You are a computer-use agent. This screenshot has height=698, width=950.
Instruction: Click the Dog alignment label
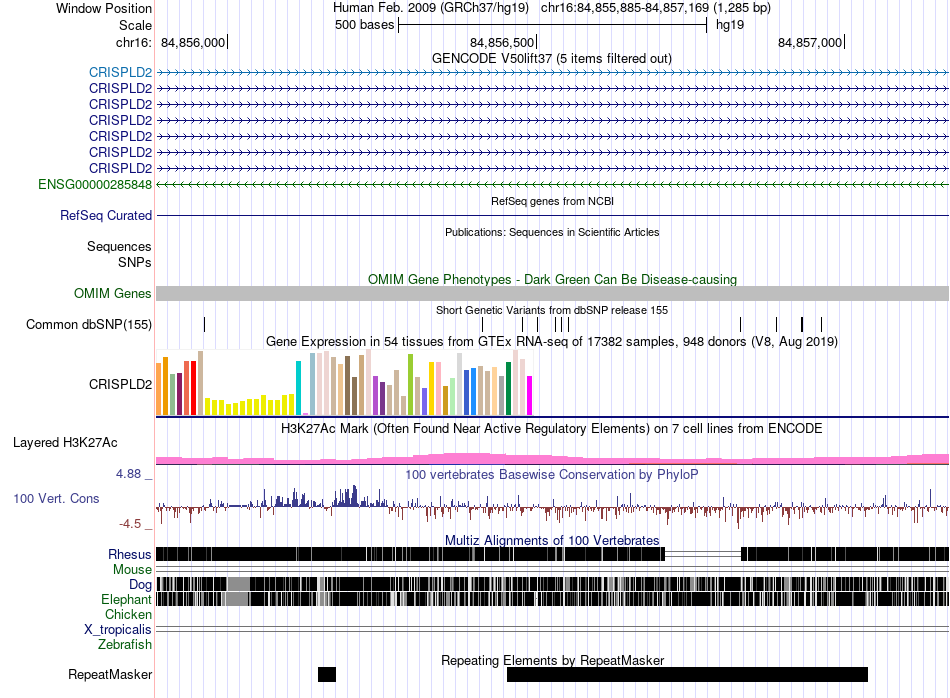tap(140, 584)
